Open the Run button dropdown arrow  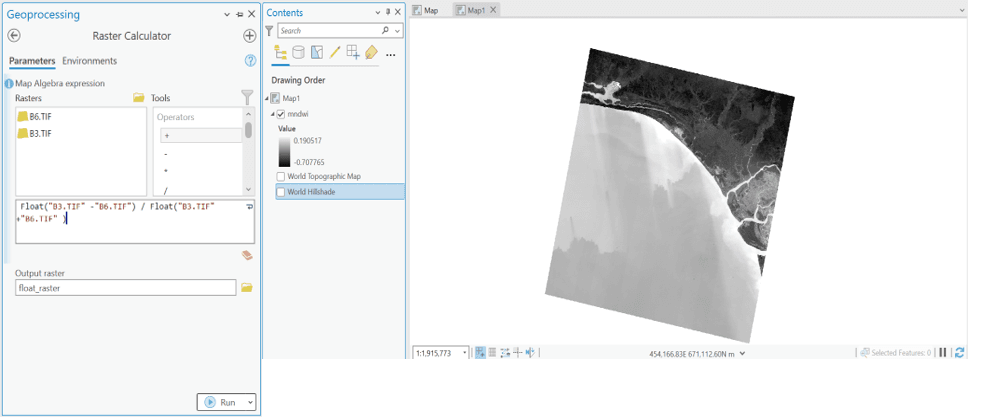pyautogui.click(x=249, y=402)
